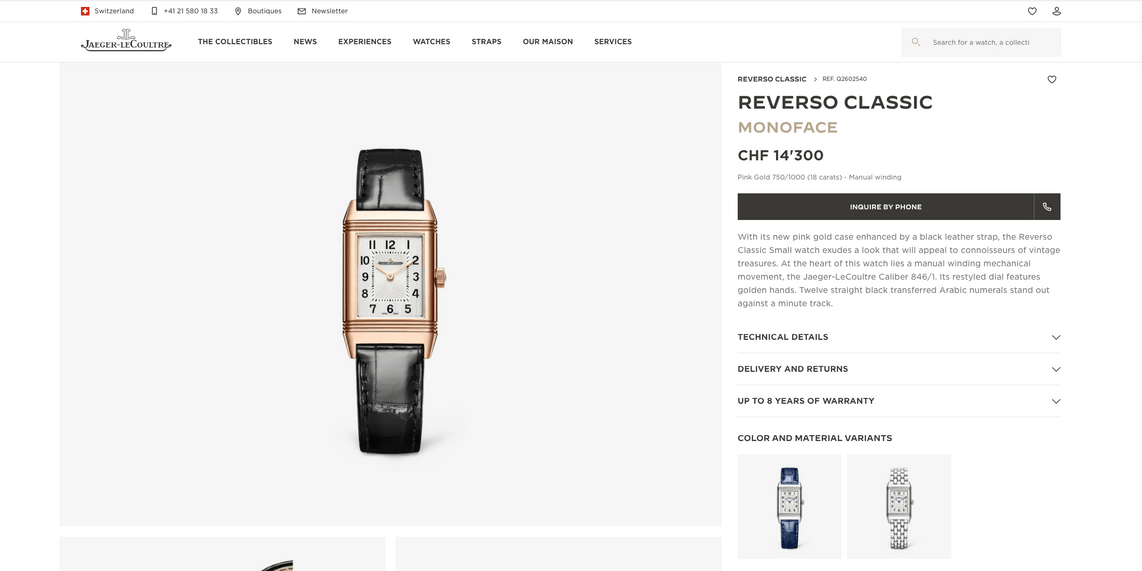The image size is (1142, 571).
Task: Open the Straps menu item
Action: point(486,42)
